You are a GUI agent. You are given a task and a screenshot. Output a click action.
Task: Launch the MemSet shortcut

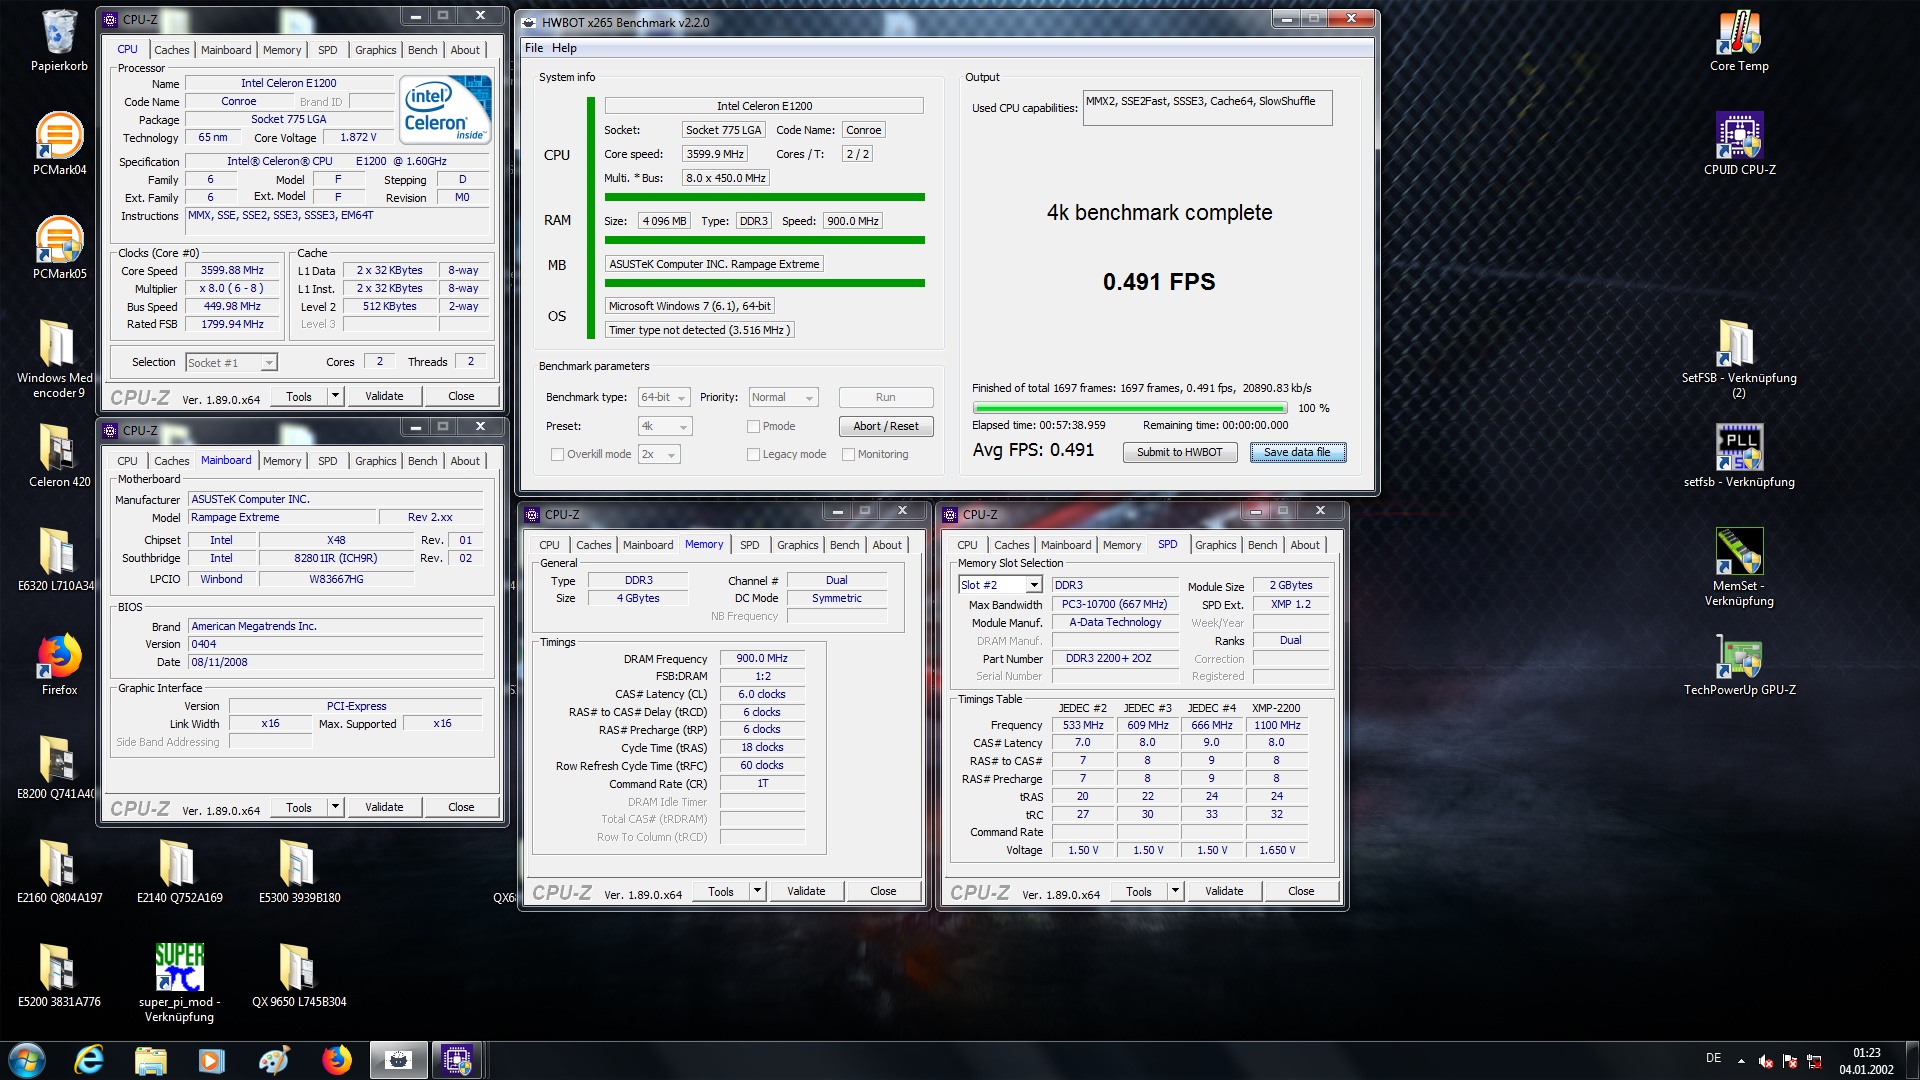(x=1739, y=566)
